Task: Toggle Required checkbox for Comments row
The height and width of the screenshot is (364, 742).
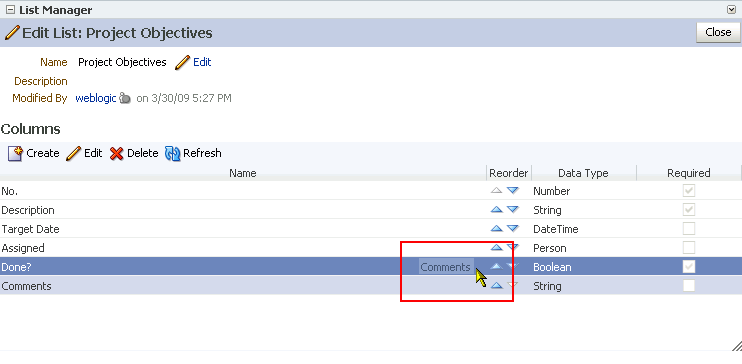Action: click(689, 285)
